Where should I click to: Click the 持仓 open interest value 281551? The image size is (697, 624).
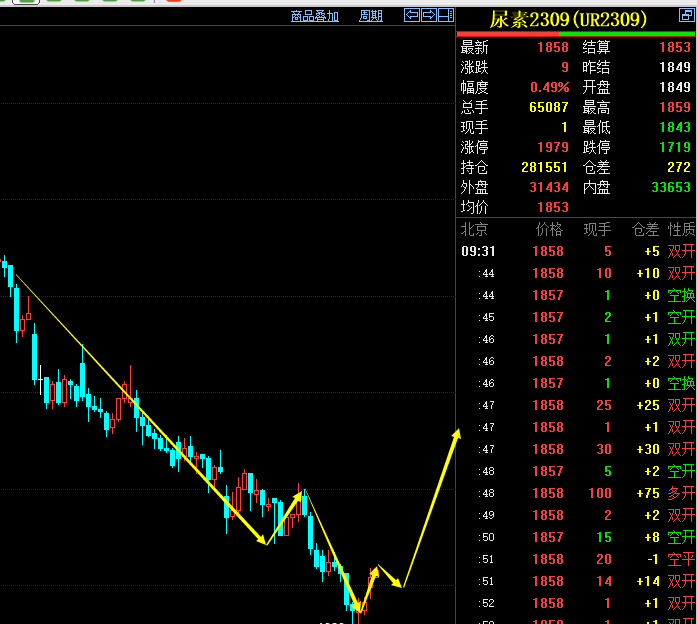click(544, 167)
